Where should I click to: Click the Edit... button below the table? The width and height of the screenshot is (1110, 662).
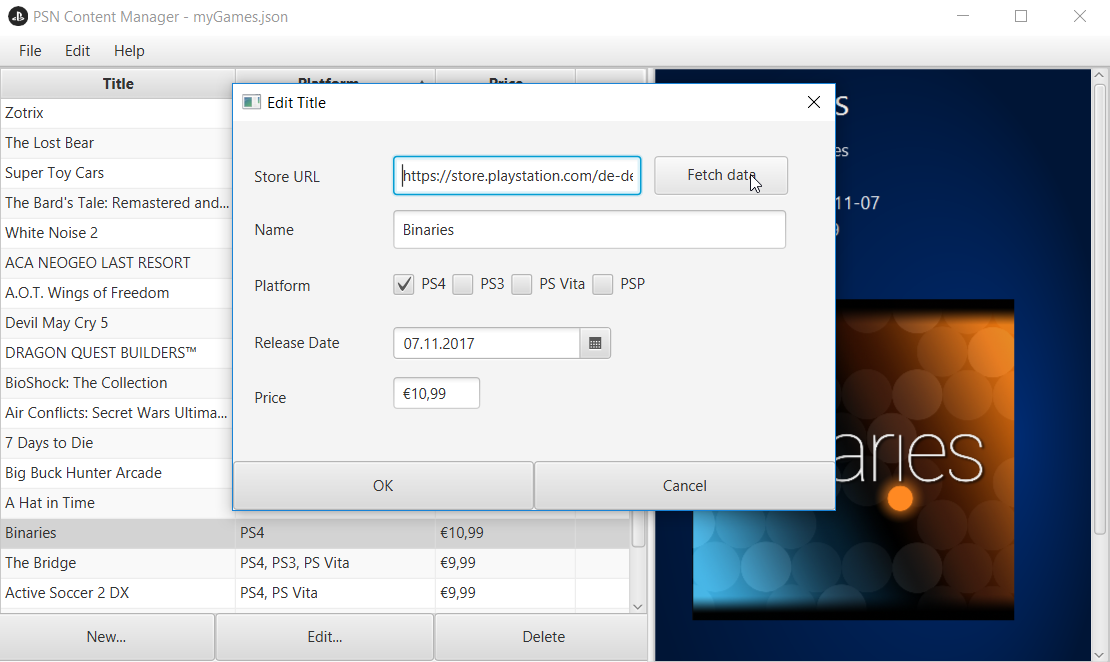pos(324,637)
